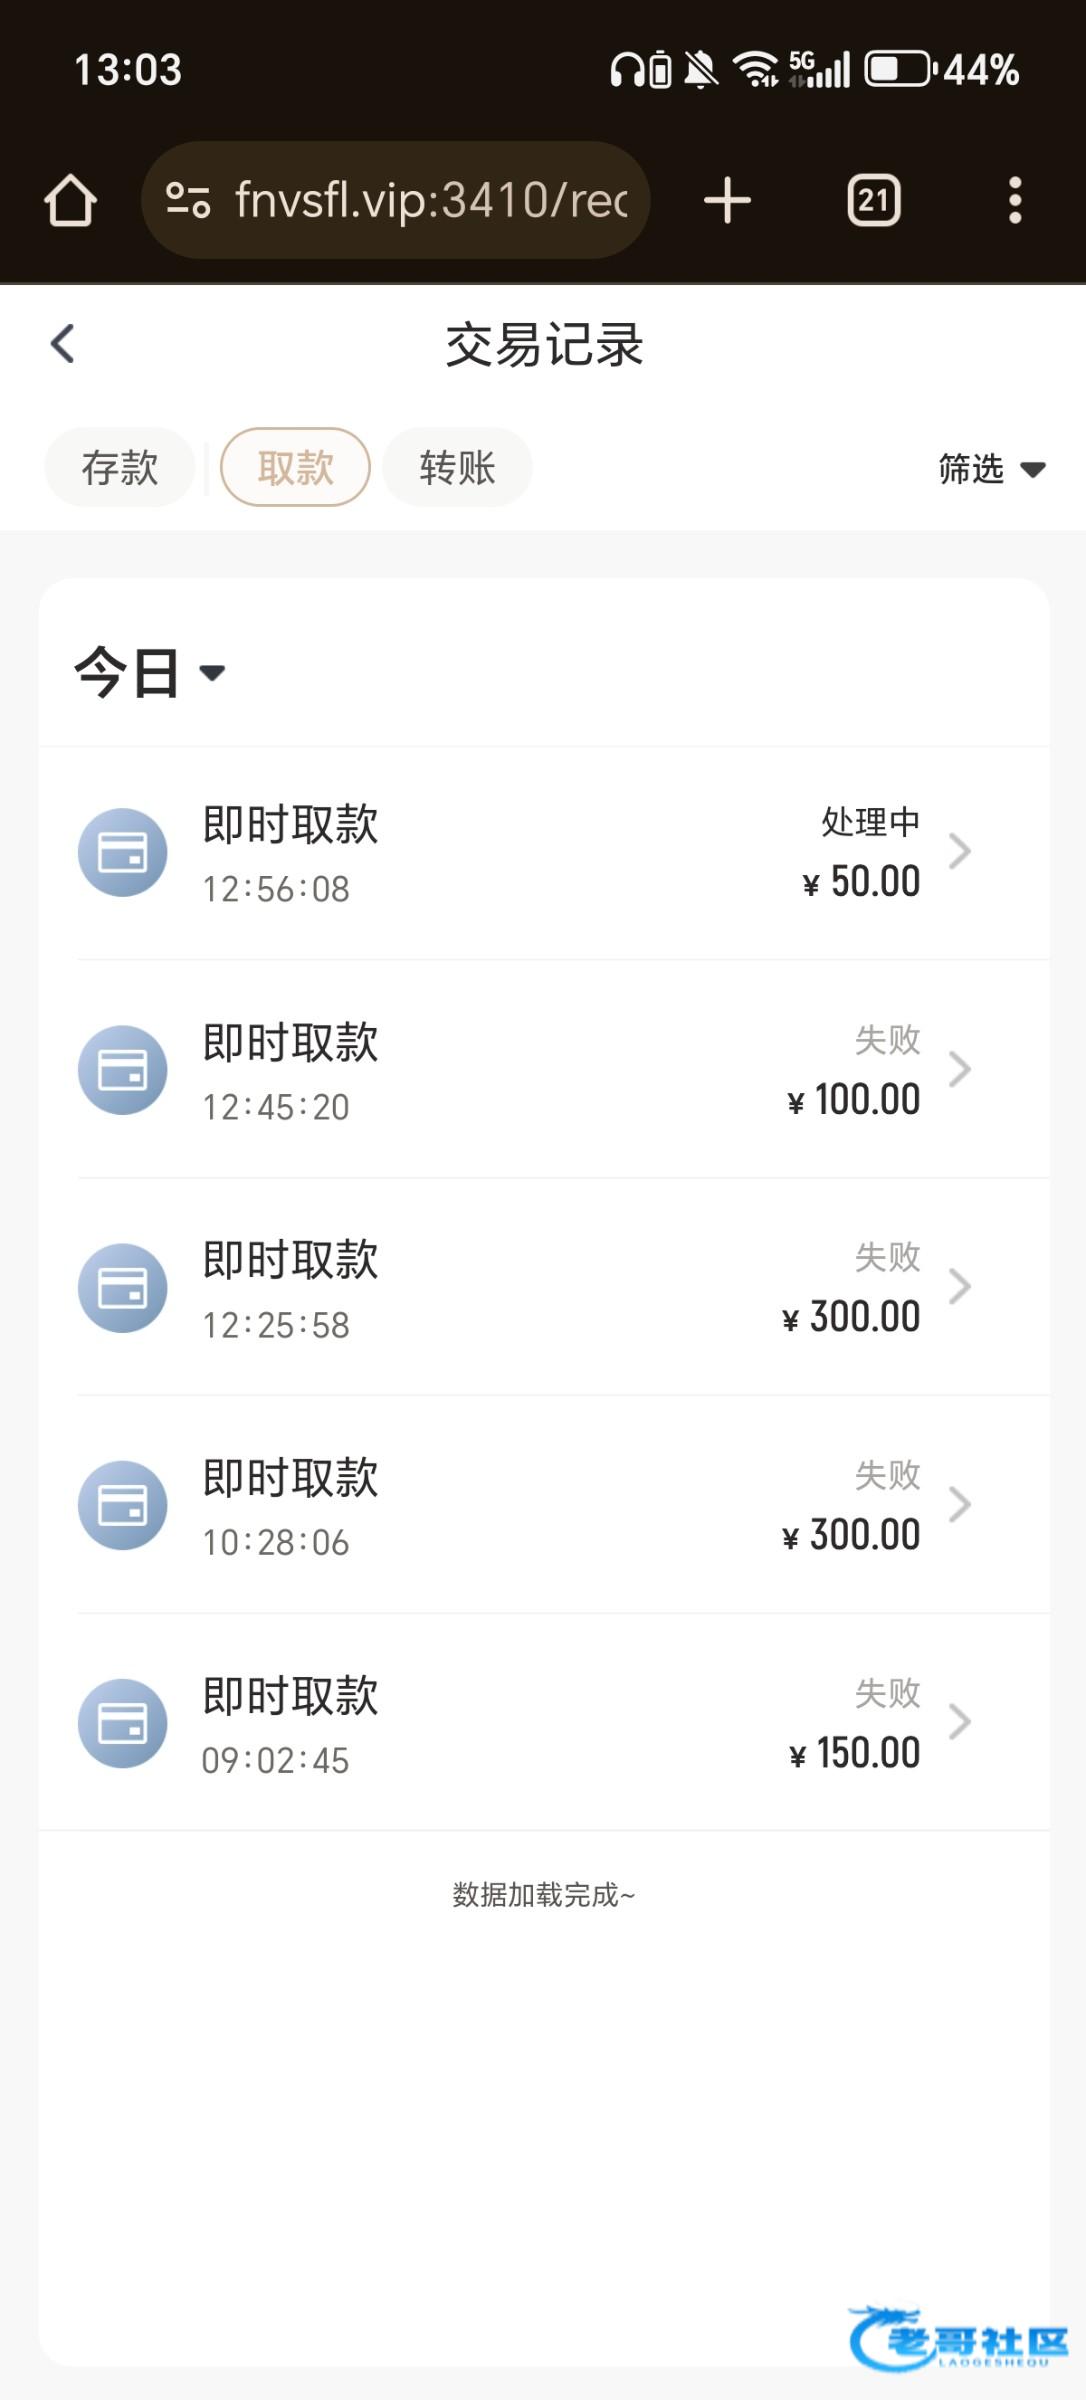Screen dimensions: 1086x2400
Task: Tap card icon of the 12:56:08 withdrawal
Action: click(x=123, y=852)
